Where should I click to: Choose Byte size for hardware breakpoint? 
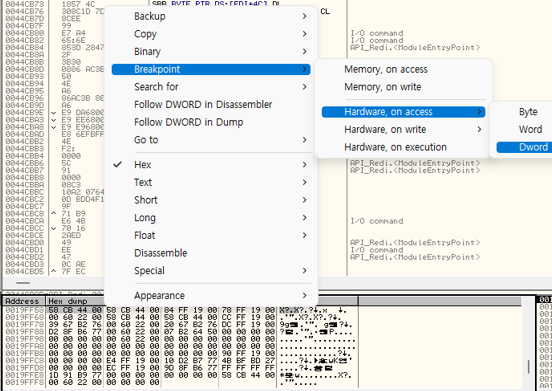pyautogui.click(x=528, y=112)
